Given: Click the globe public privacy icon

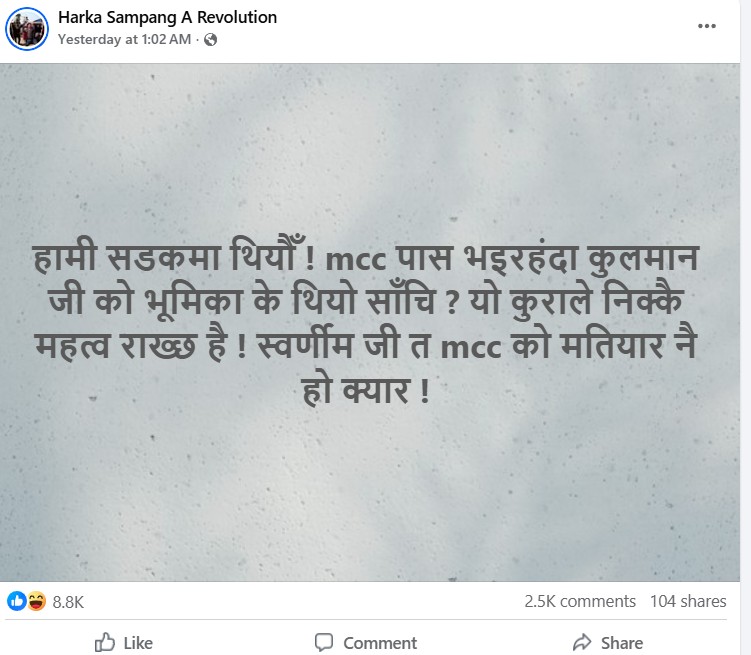Looking at the screenshot, I should 210,39.
